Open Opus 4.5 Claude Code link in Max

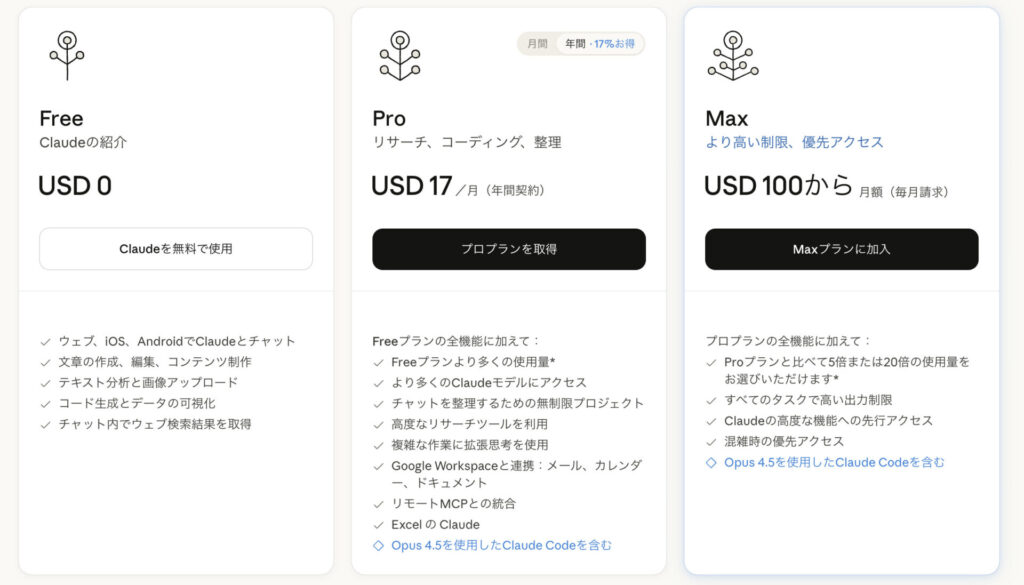pos(834,463)
